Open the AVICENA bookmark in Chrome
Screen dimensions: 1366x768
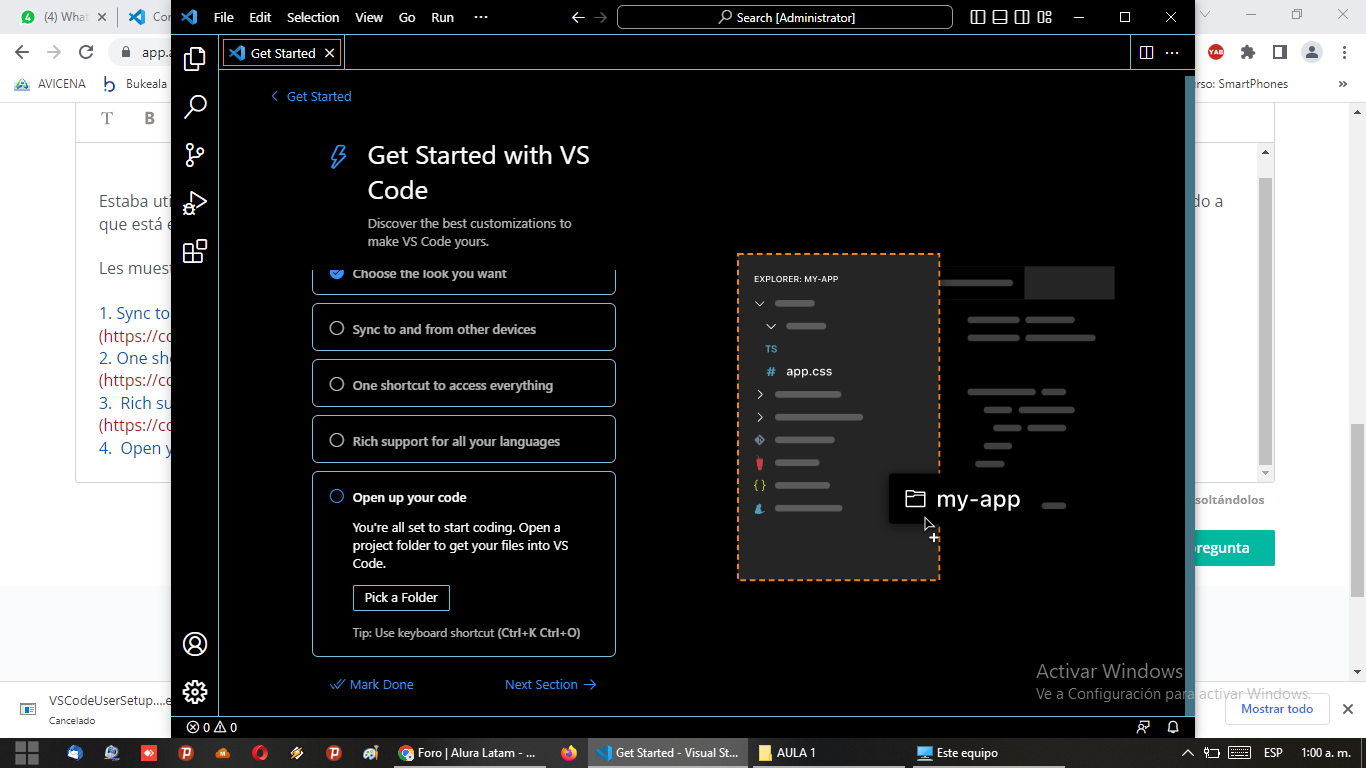point(50,84)
